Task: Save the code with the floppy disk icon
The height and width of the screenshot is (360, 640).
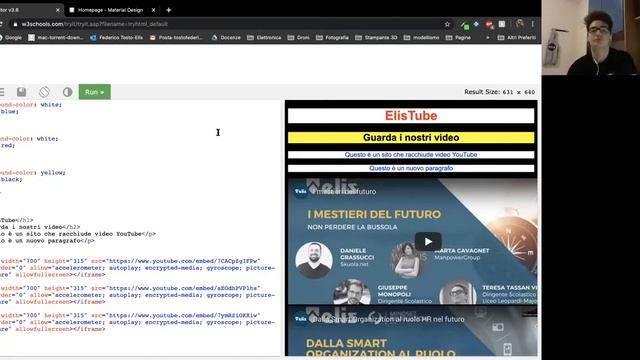Action: pos(22,92)
